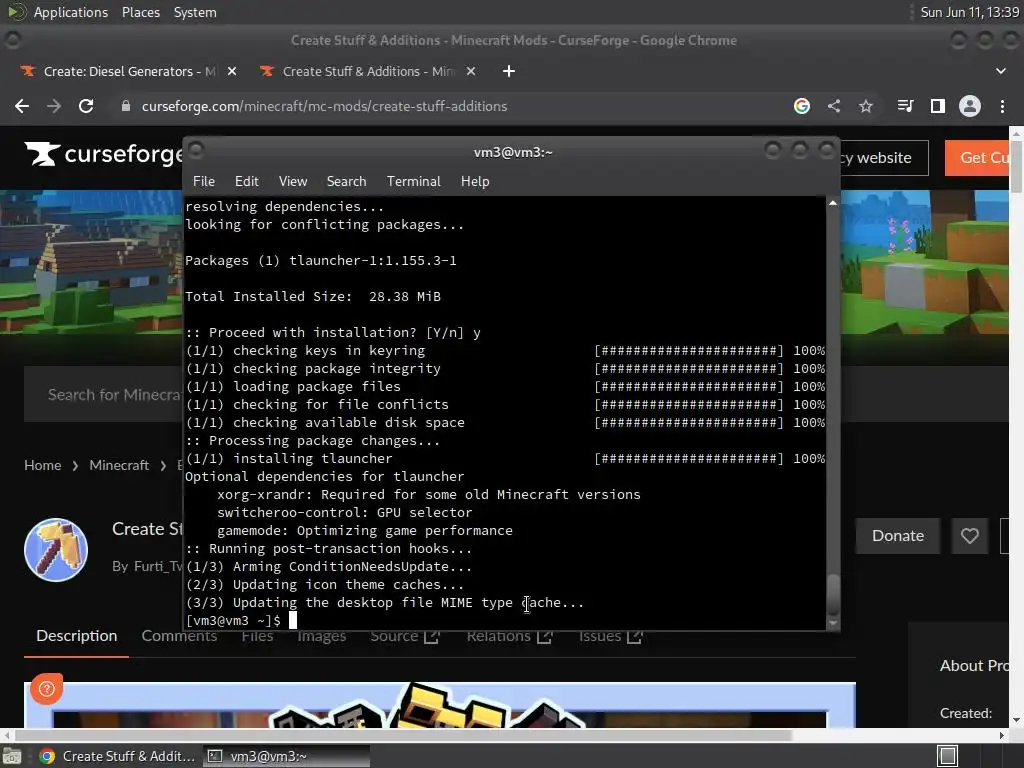Switch to Create: Diesel Generators tab

click(128, 71)
